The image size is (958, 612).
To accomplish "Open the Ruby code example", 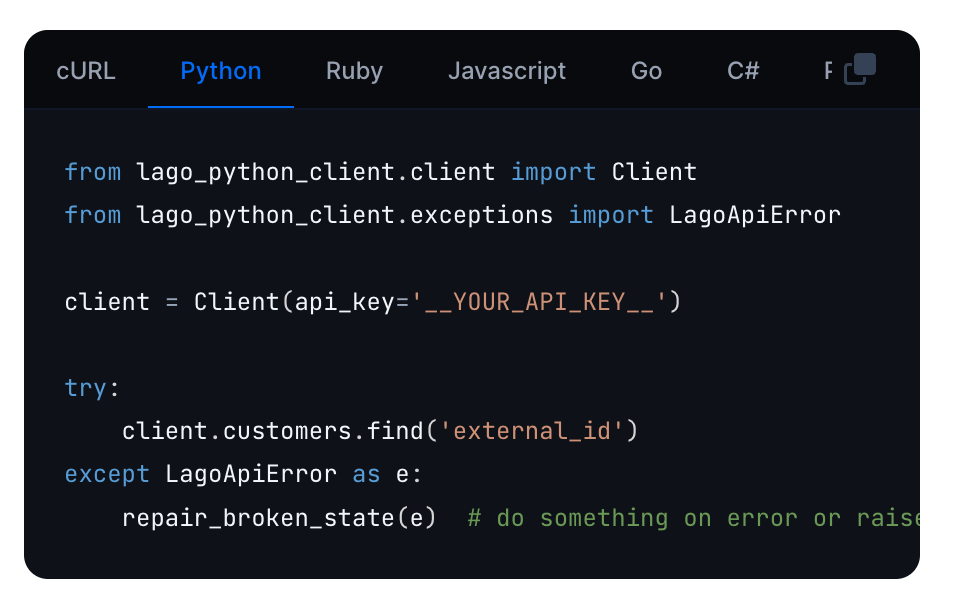I will (353, 70).
